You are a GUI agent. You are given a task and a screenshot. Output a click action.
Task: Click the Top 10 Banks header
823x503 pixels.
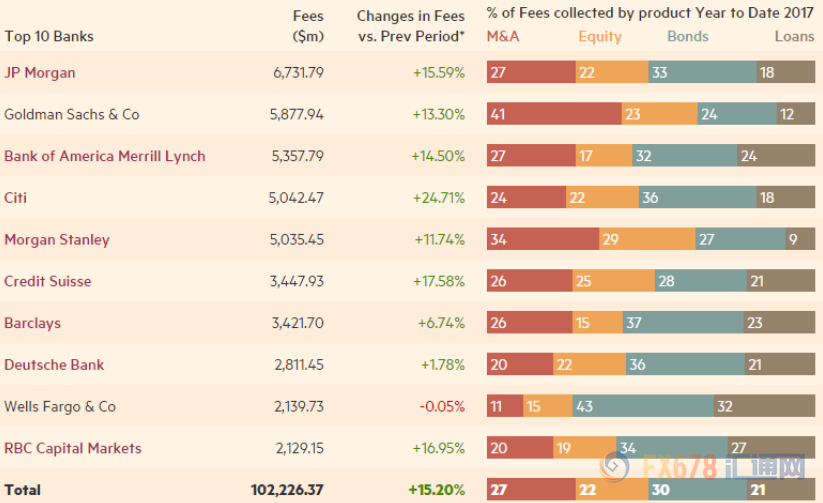pos(49,36)
